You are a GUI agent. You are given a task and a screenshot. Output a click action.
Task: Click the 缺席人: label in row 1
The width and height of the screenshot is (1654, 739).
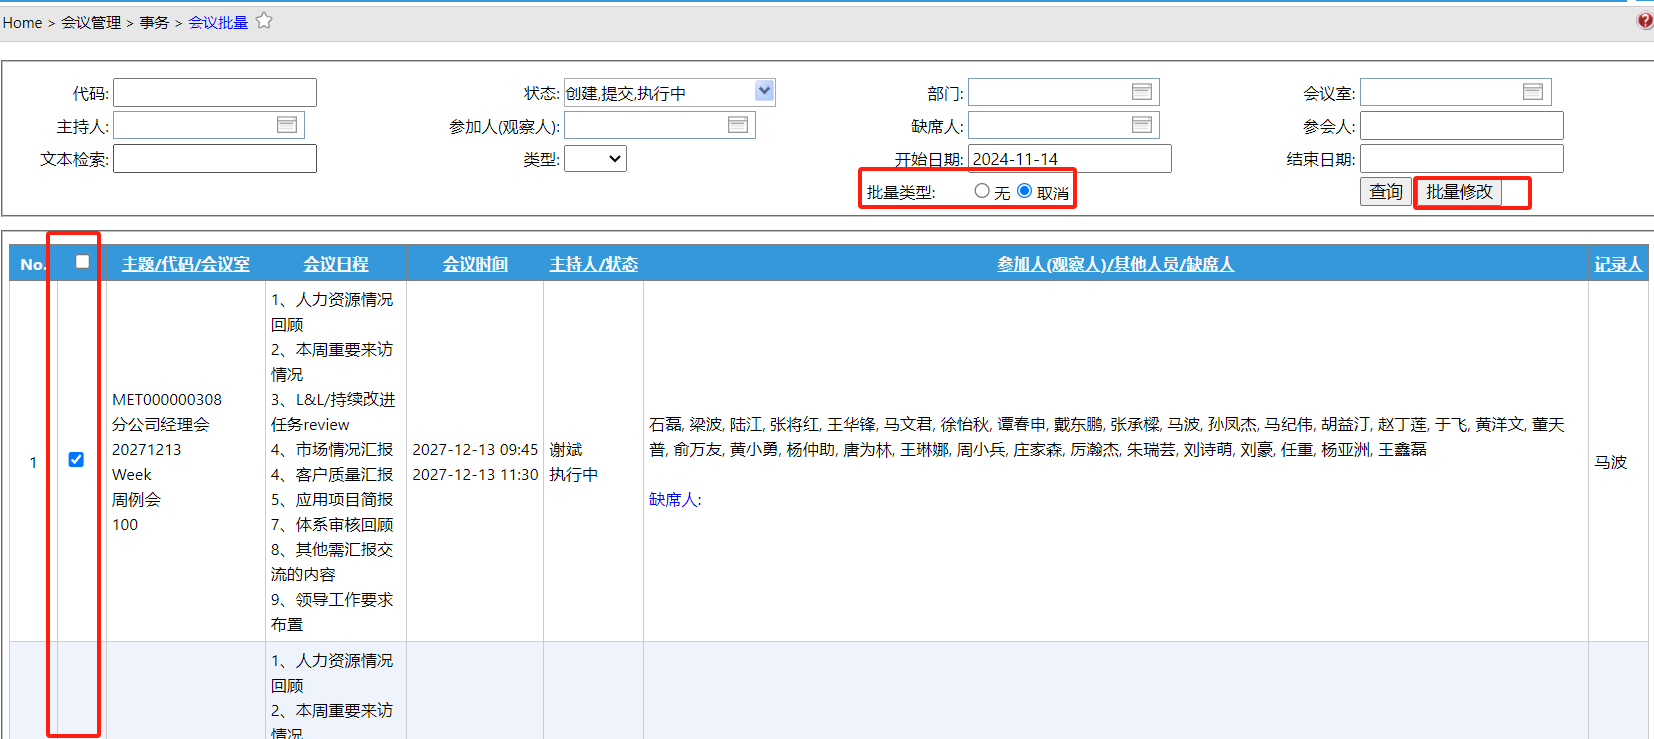tap(676, 499)
